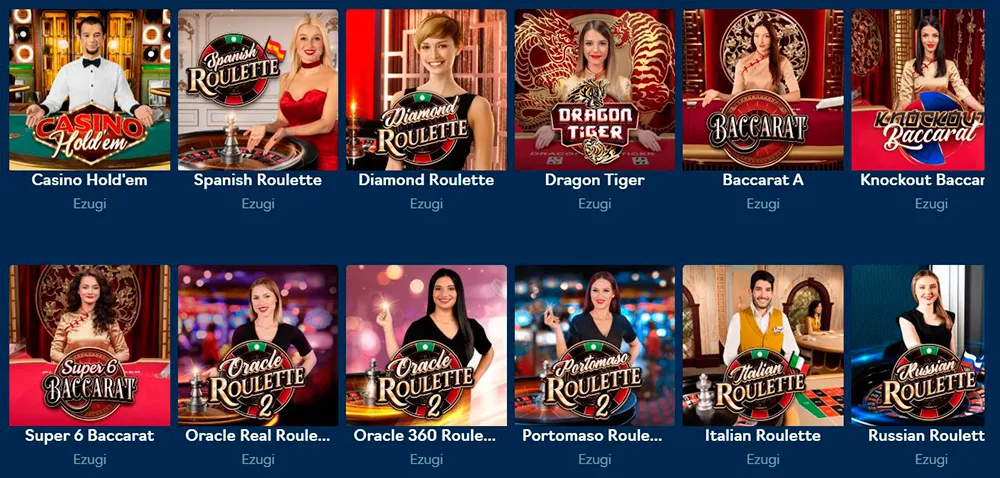Click the Baccarat A game image
Viewport: 1000px width, 478px height.
[763, 90]
